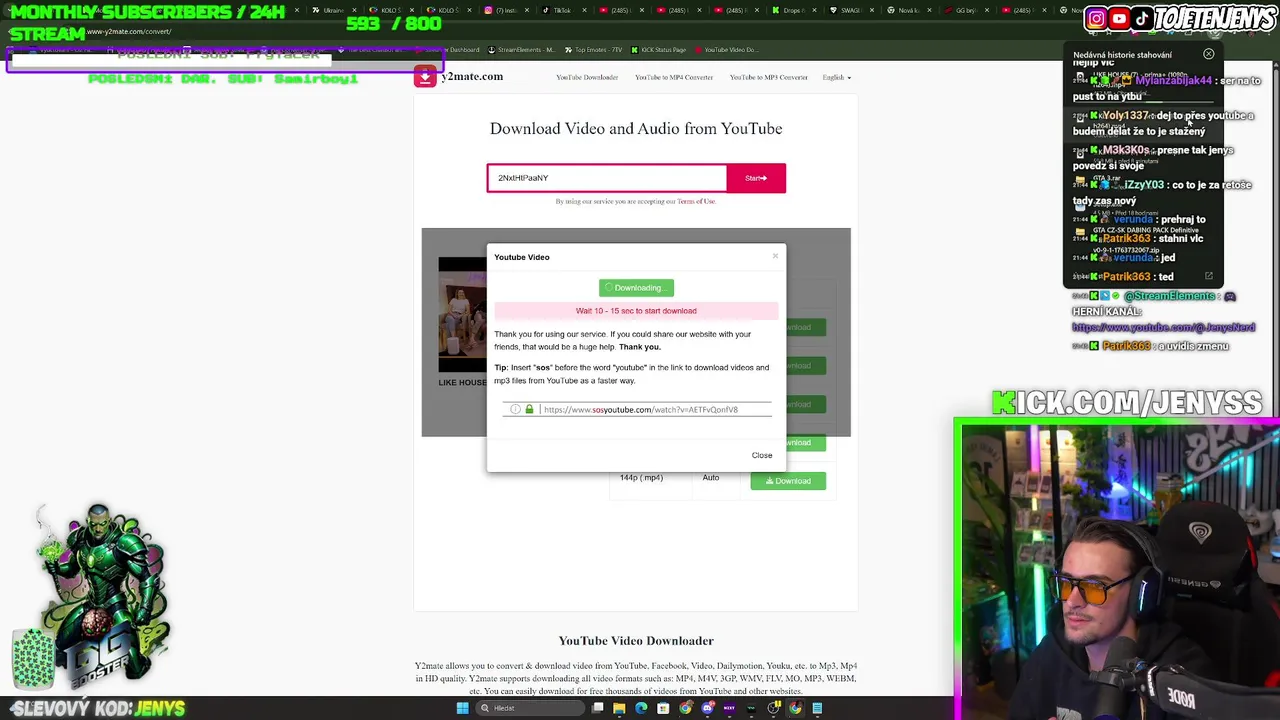Viewport: 1280px width, 720px height.
Task: Click the Close button in the Youtube Video dialog
Action: [x=762, y=455]
